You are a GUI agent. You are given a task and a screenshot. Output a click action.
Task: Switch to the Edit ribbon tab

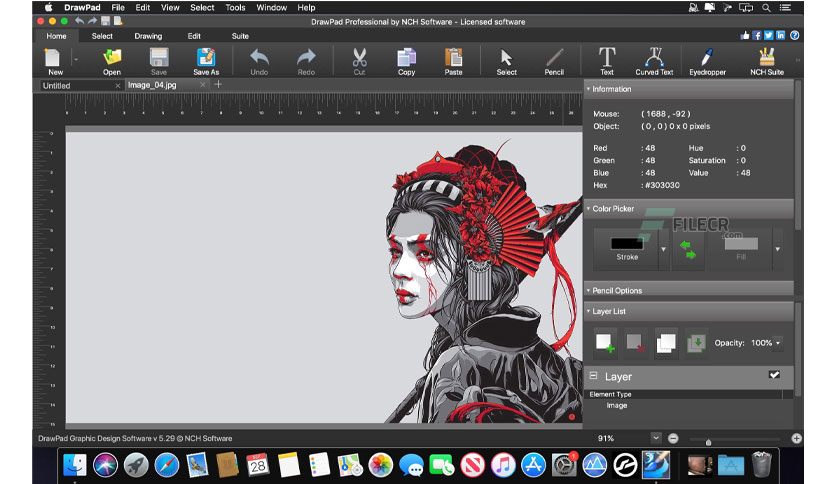tap(194, 36)
